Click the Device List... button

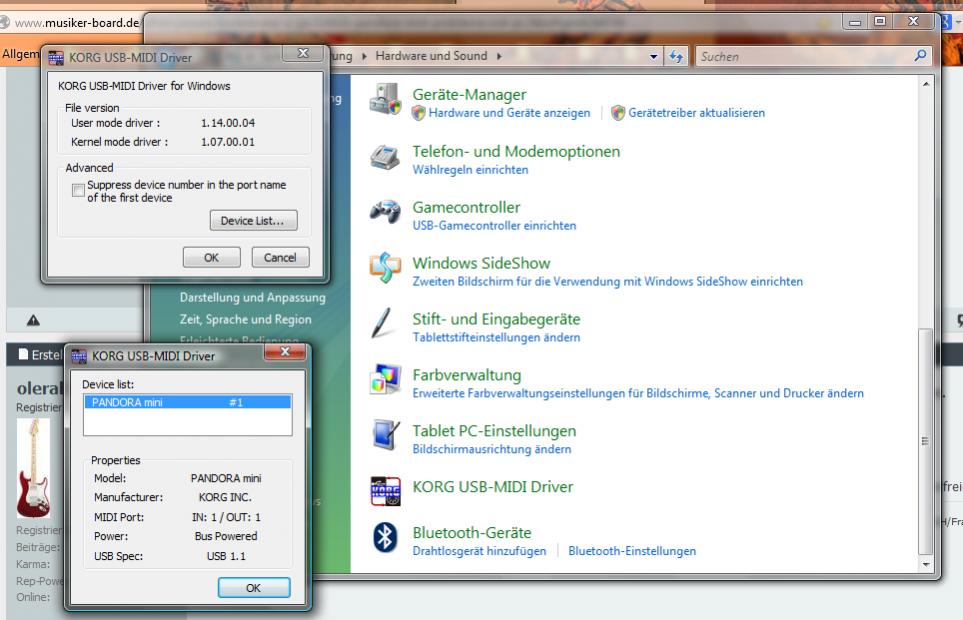[x=253, y=220]
